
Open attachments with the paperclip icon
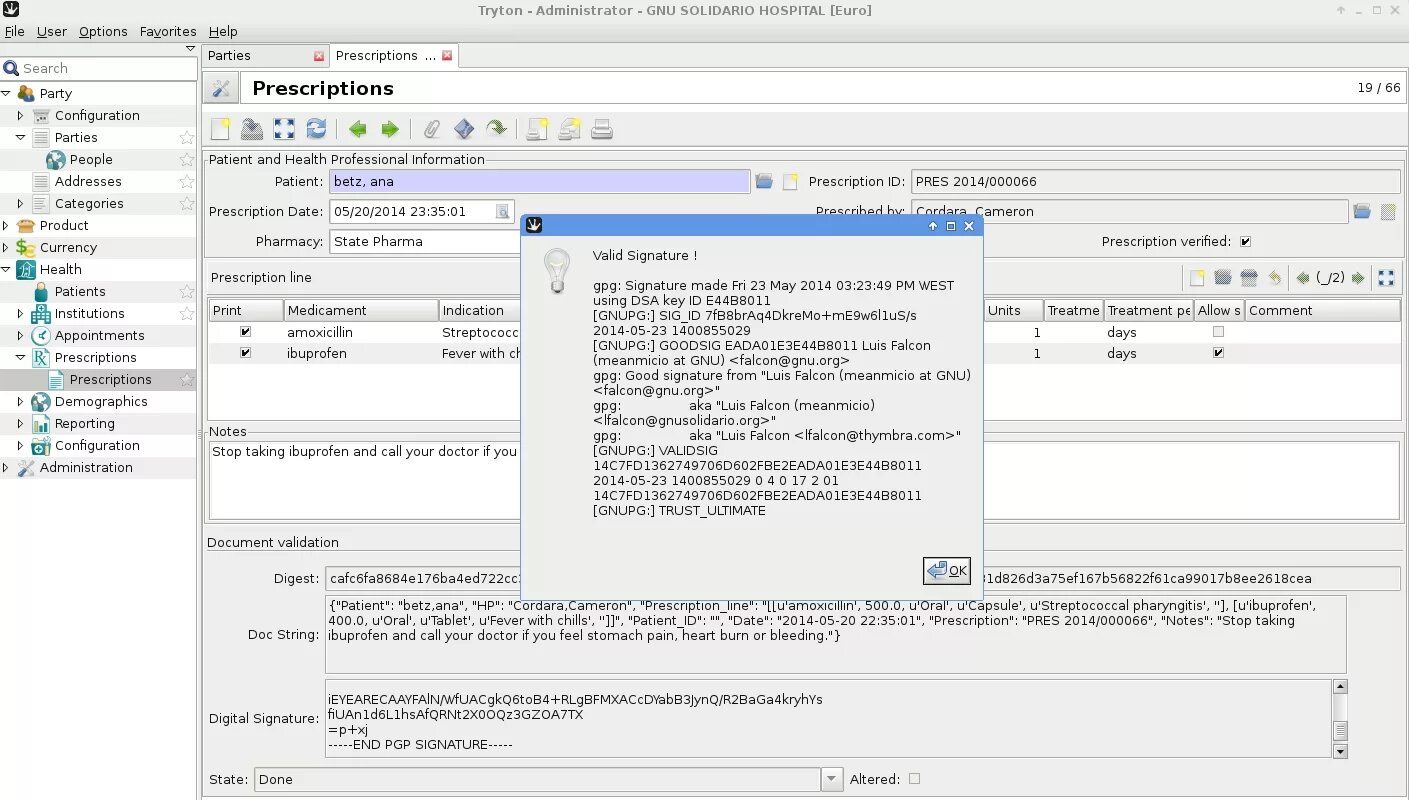431,129
